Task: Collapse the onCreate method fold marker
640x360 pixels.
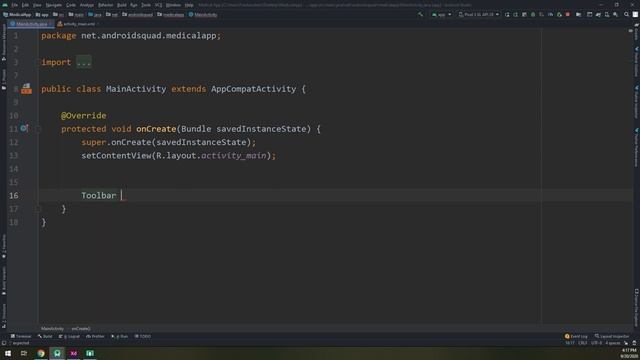Action: click(x=38, y=129)
